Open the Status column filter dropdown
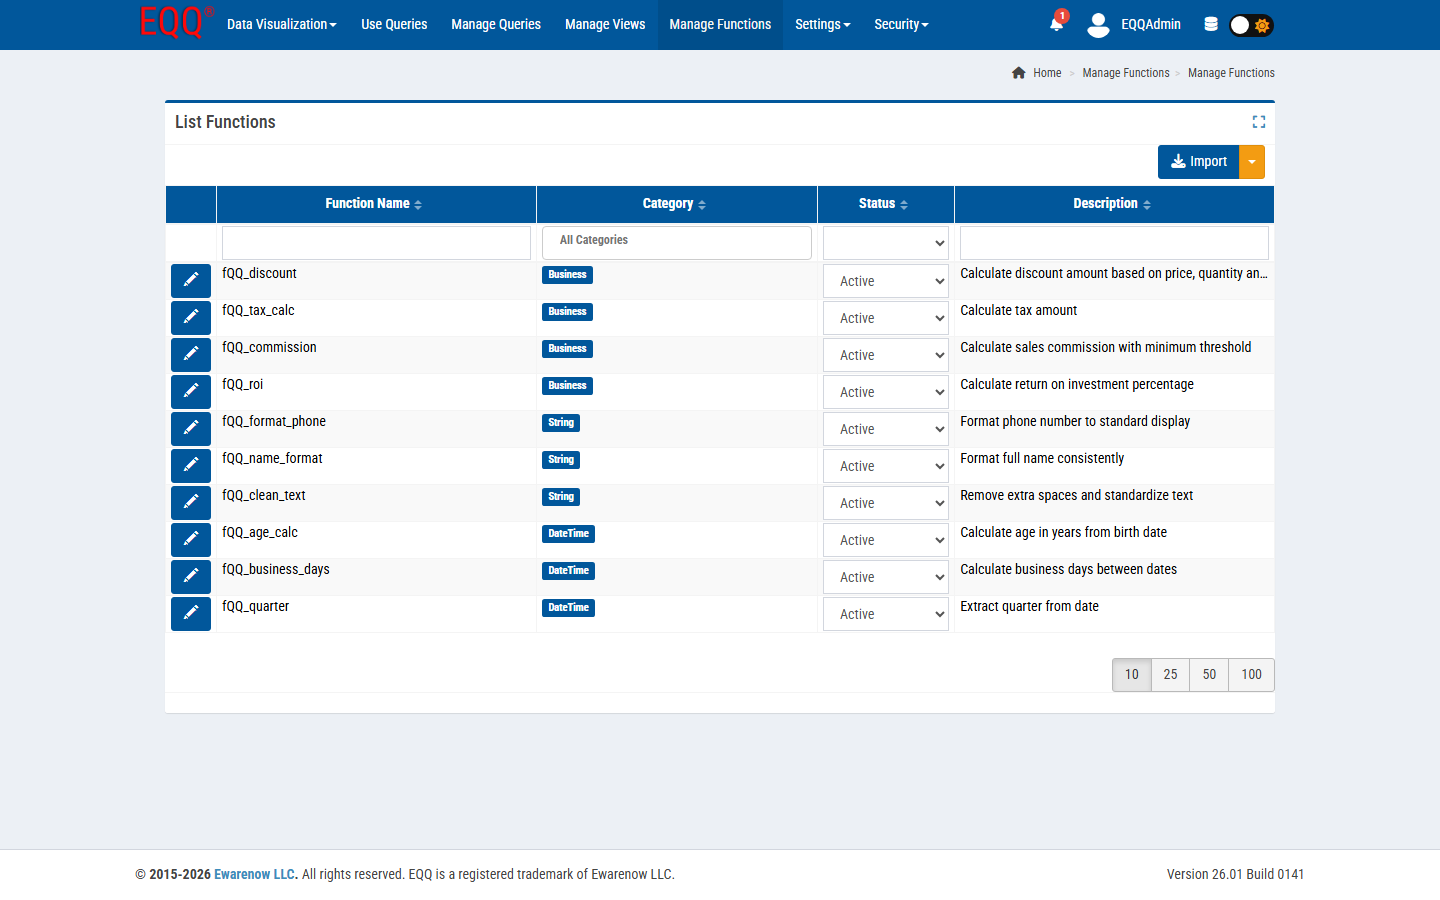This screenshot has height=900, width=1440. pos(885,242)
